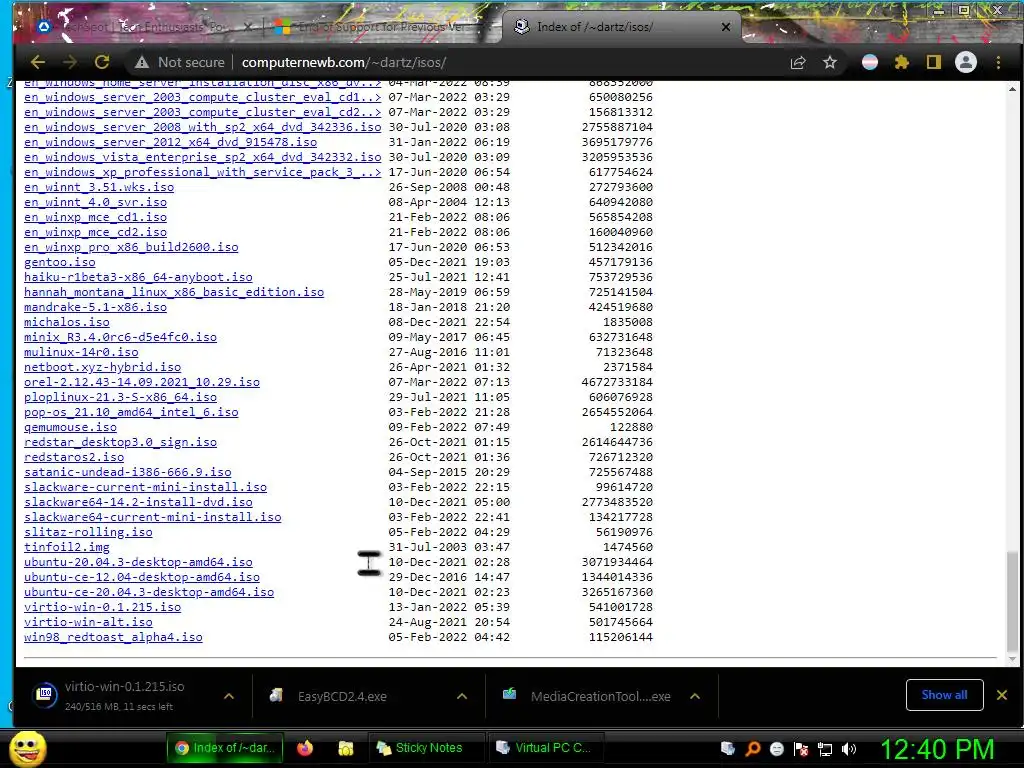This screenshot has height=768, width=1024.
Task: Click netboot.xyz-hybrid.iso link
Action: [103, 368]
